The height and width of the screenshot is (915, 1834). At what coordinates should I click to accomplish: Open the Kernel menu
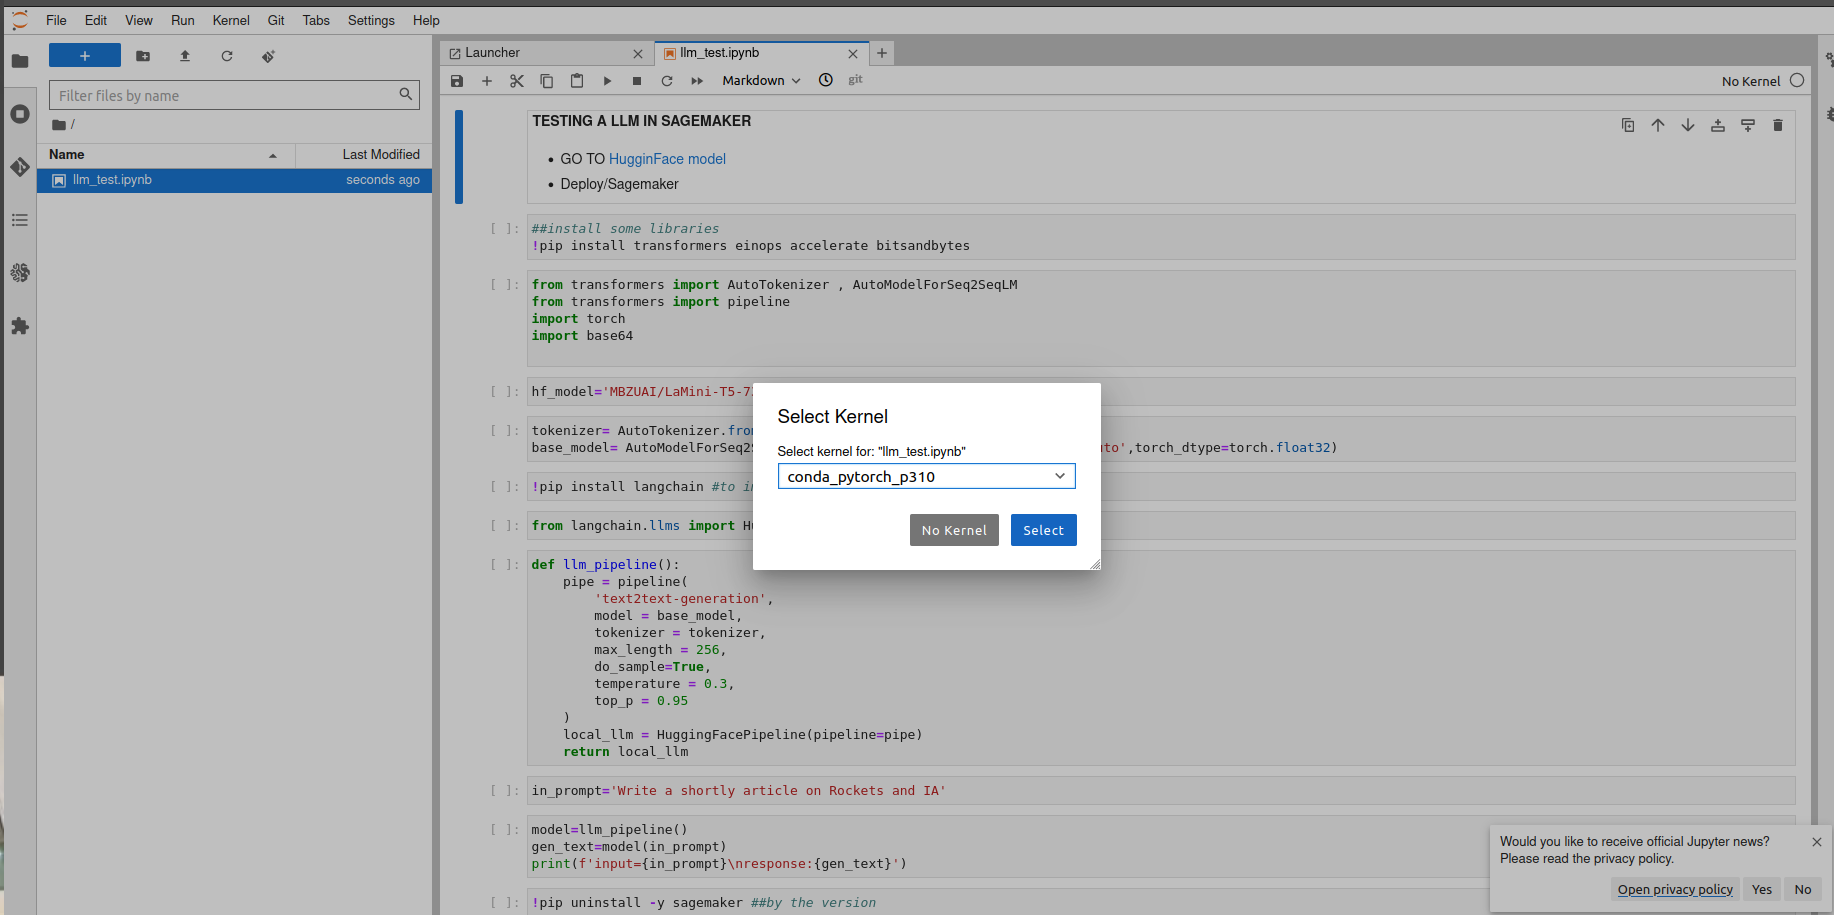pyautogui.click(x=231, y=20)
